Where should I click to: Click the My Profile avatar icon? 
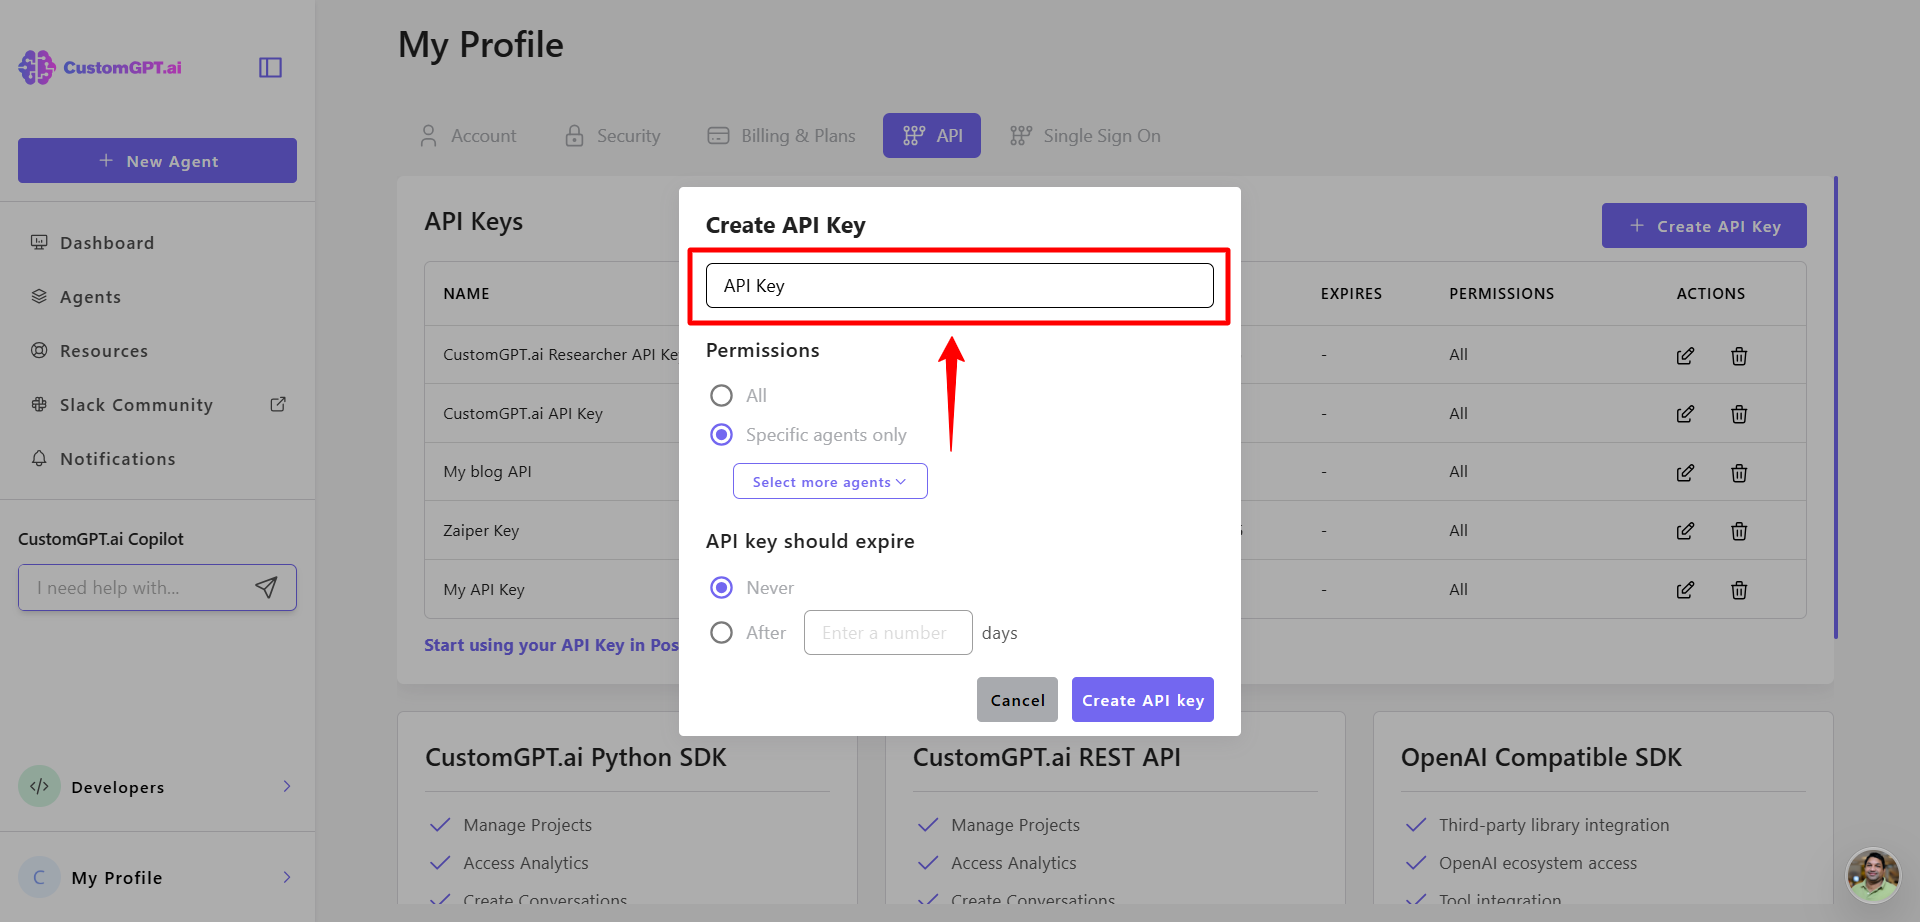tap(39, 877)
